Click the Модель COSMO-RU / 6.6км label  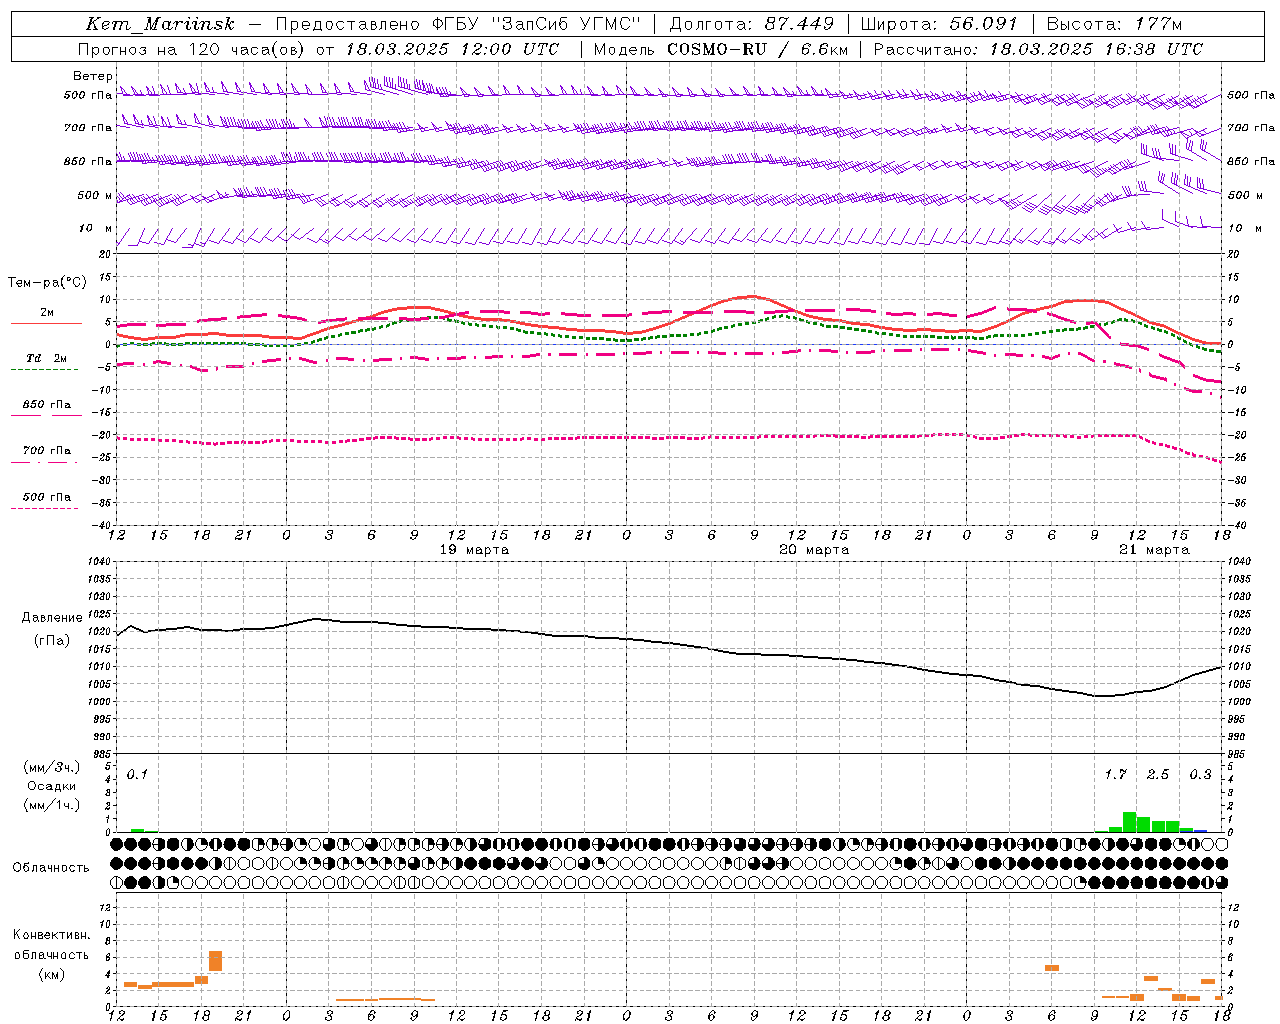click(720, 49)
